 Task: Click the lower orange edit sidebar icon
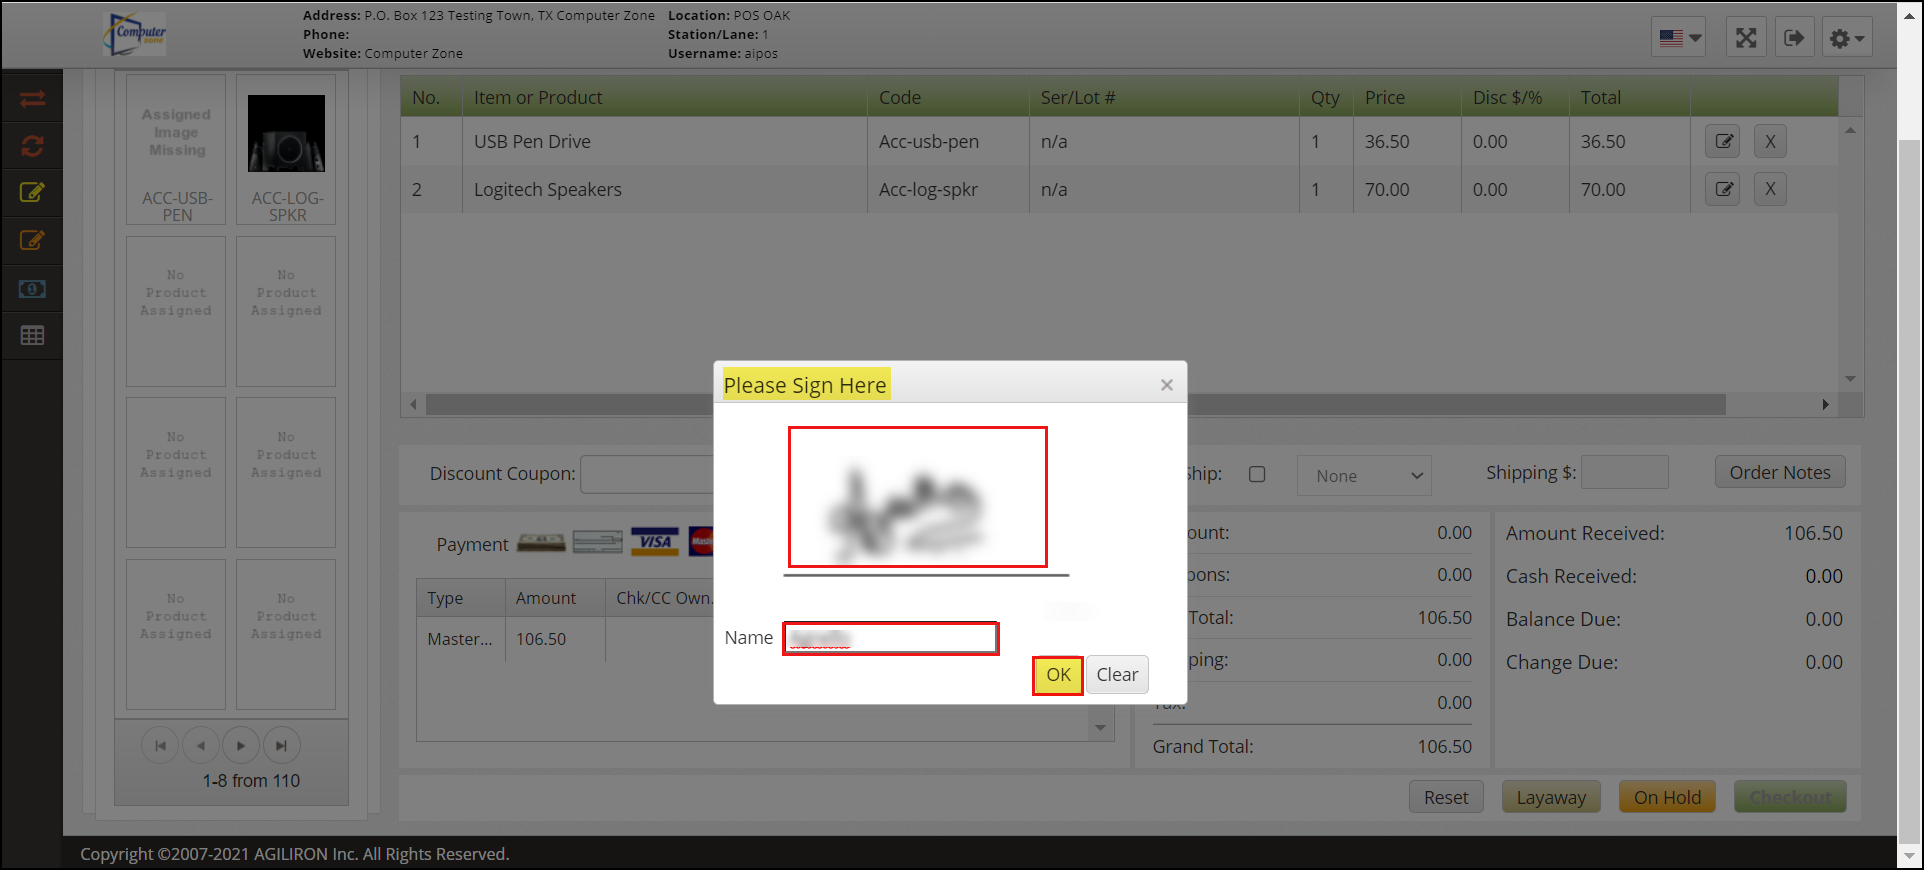pos(32,240)
